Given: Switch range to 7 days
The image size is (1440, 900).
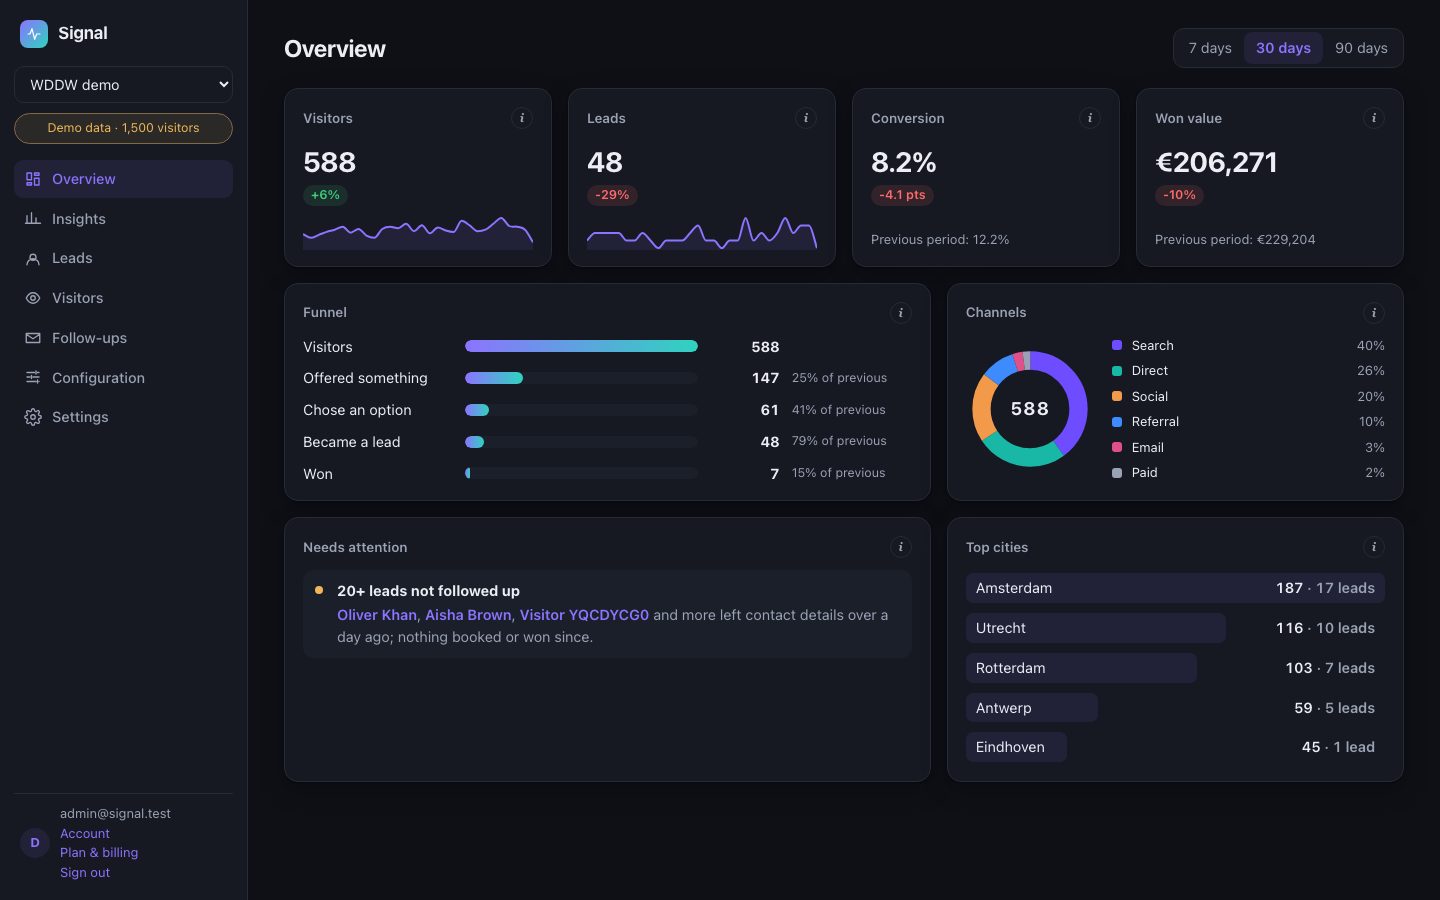Looking at the screenshot, I should tap(1210, 48).
